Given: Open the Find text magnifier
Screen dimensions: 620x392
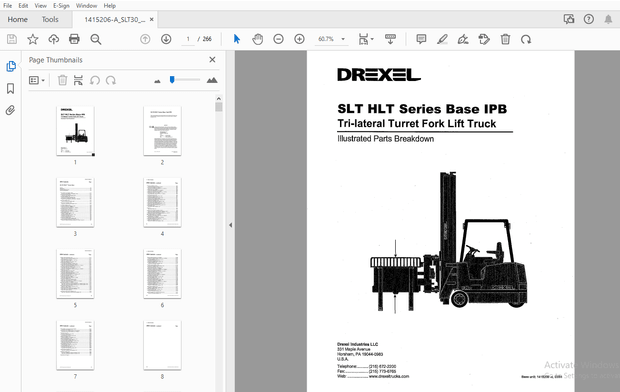Looking at the screenshot, I should (x=96, y=39).
